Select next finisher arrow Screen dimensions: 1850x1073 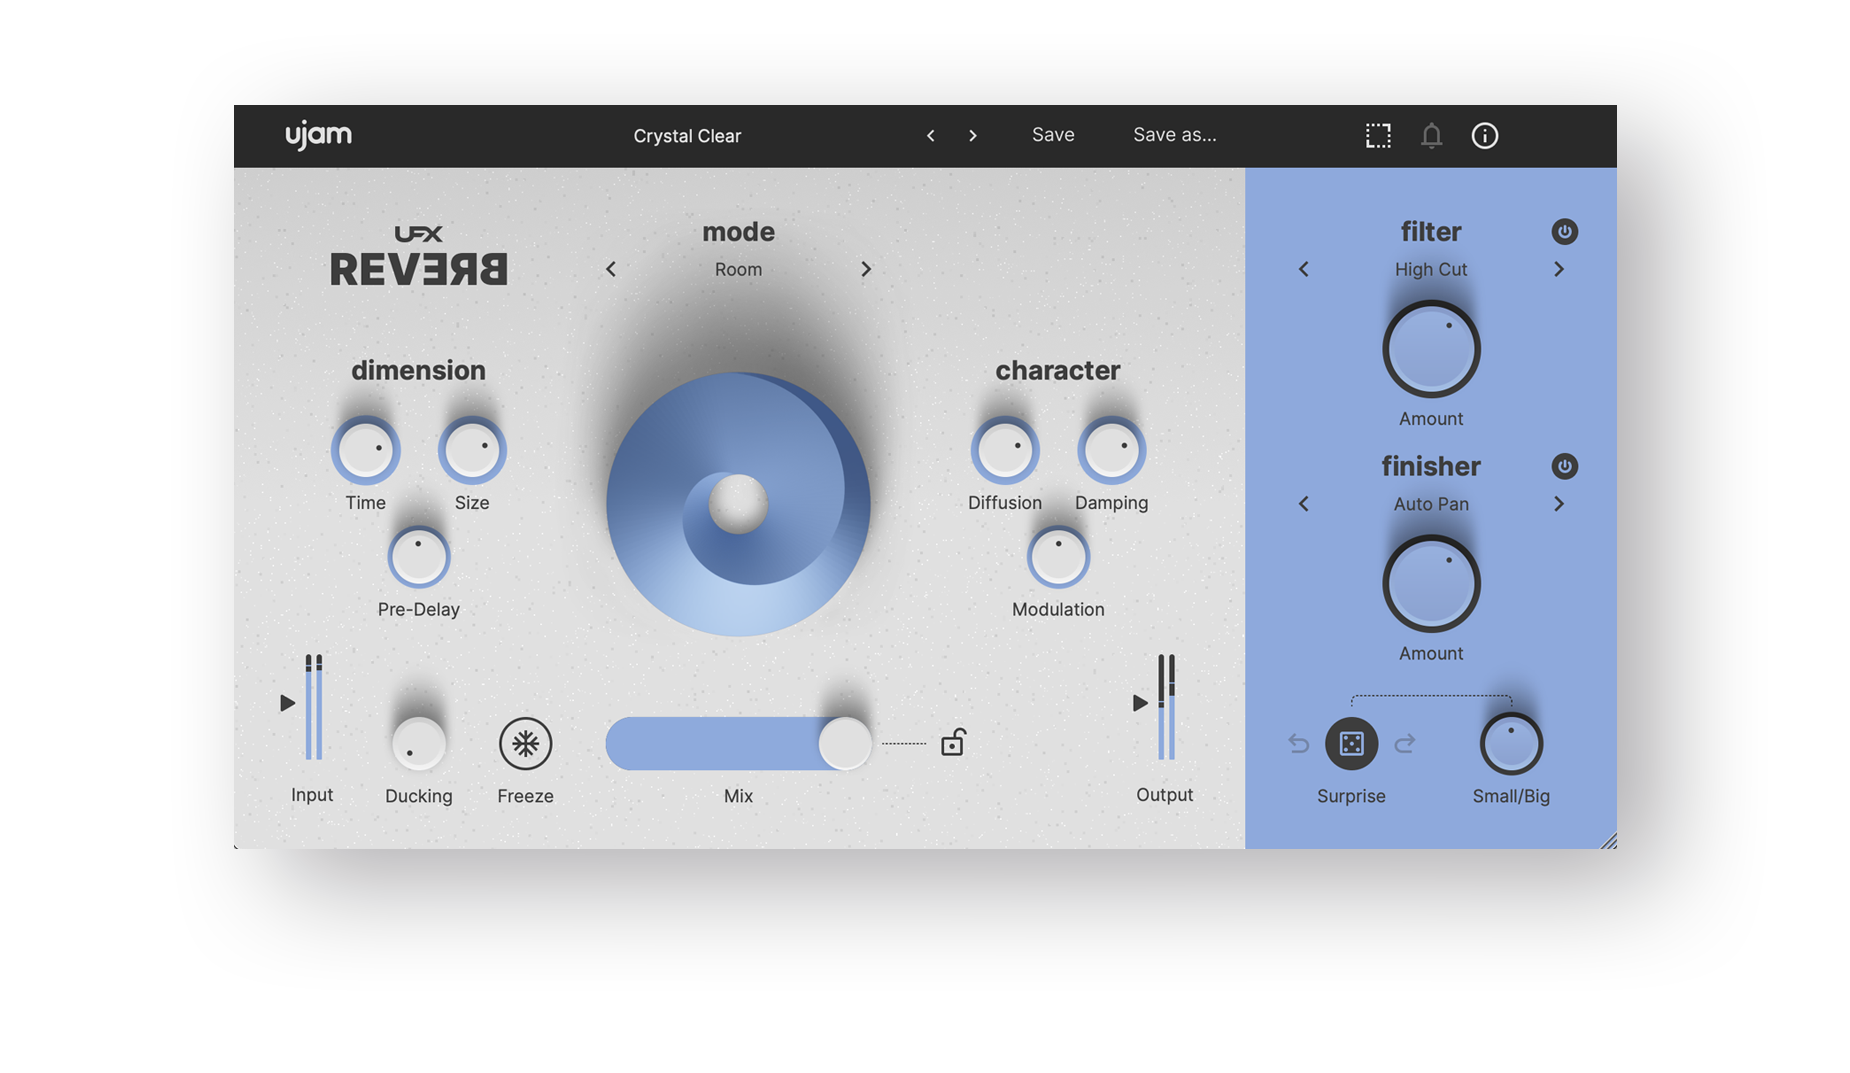click(1559, 504)
